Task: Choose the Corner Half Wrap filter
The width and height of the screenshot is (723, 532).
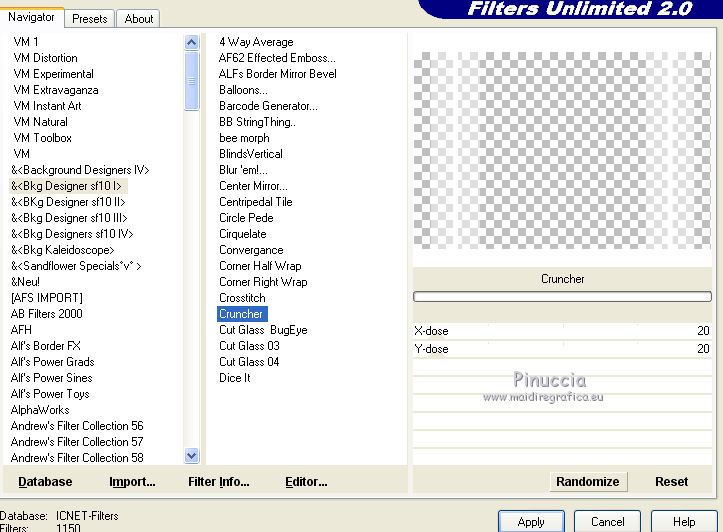Action: click(260, 266)
